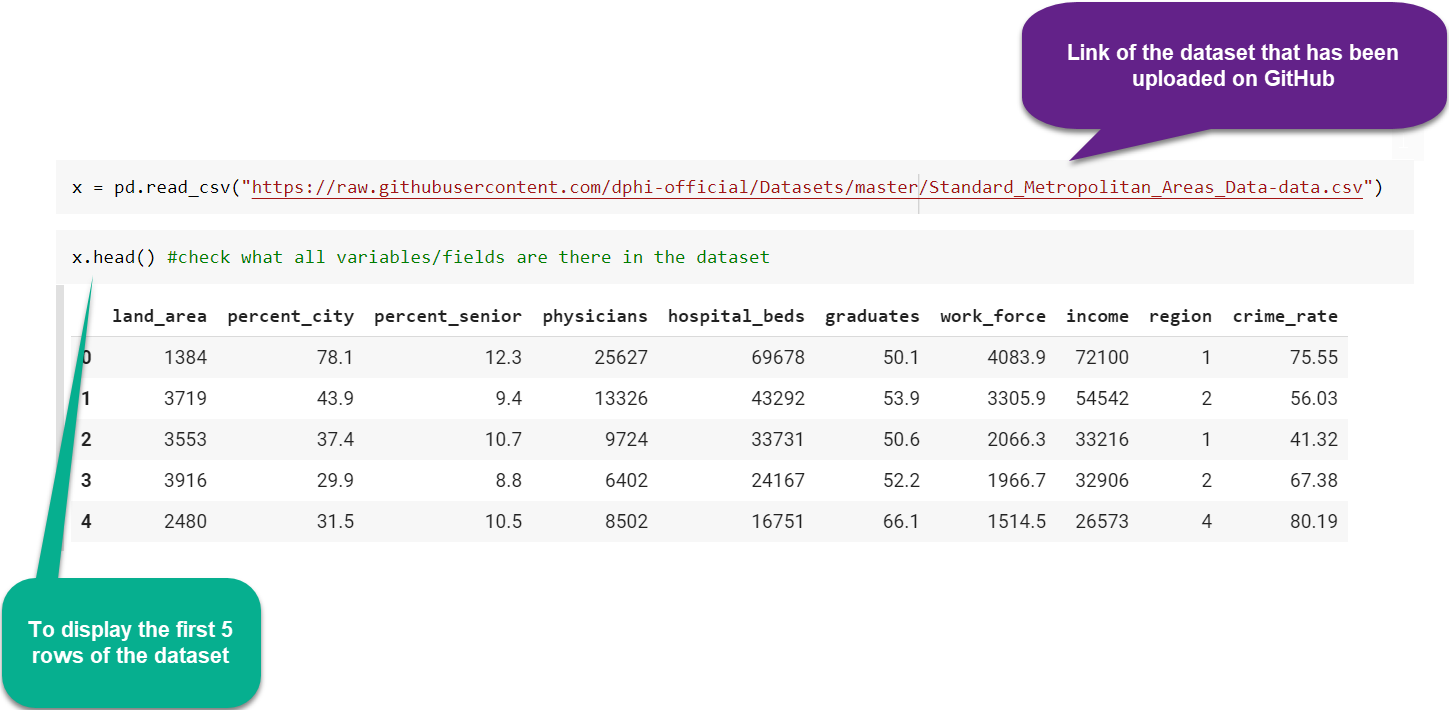Click the income value 72100
The width and height of the screenshot is (1449, 710).
(1101, 357)
